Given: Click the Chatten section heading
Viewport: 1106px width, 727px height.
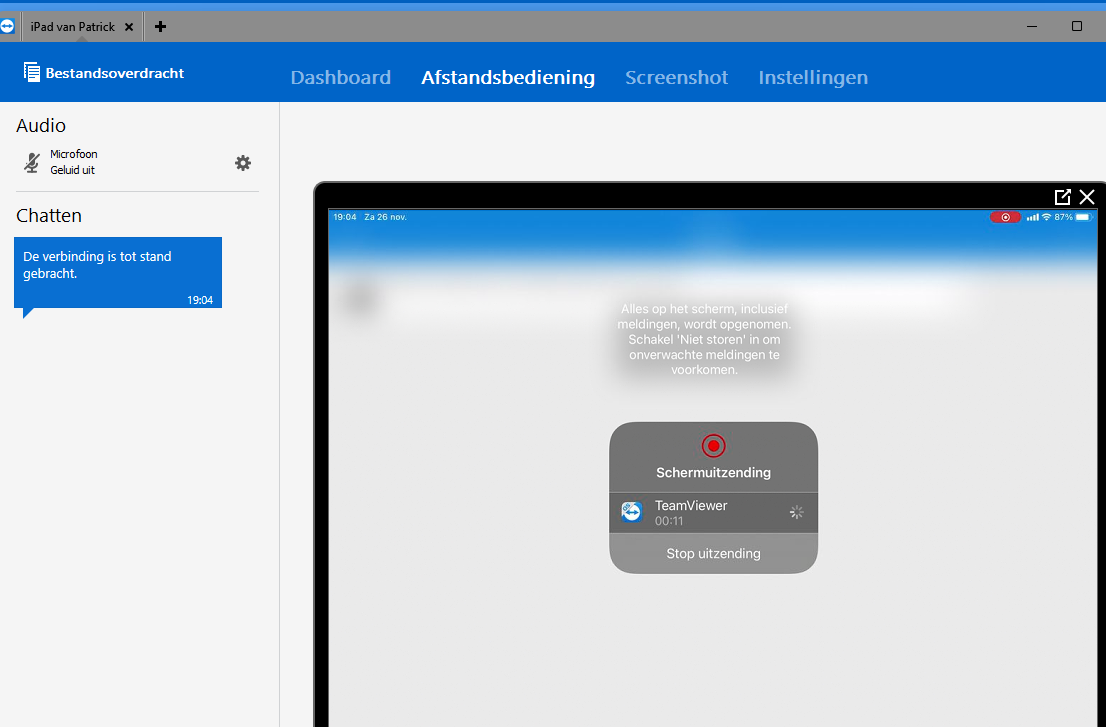Looking at the screenshot, I should tap(49, 216).
